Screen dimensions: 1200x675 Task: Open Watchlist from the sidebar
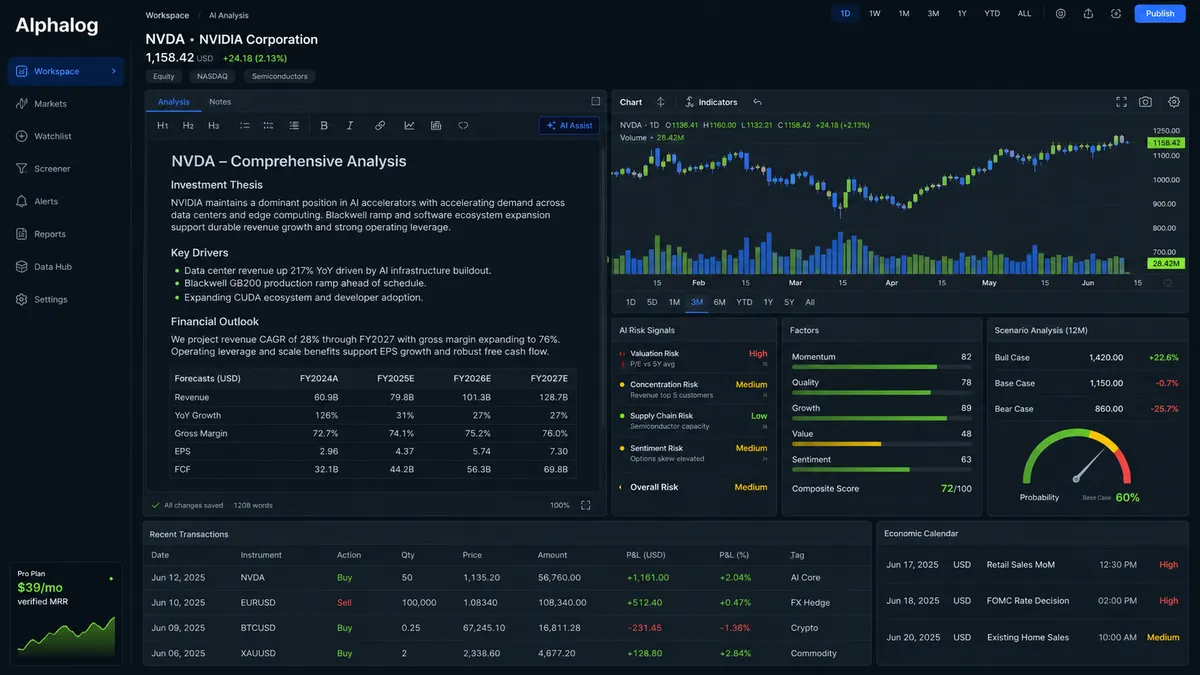(66, 136)
